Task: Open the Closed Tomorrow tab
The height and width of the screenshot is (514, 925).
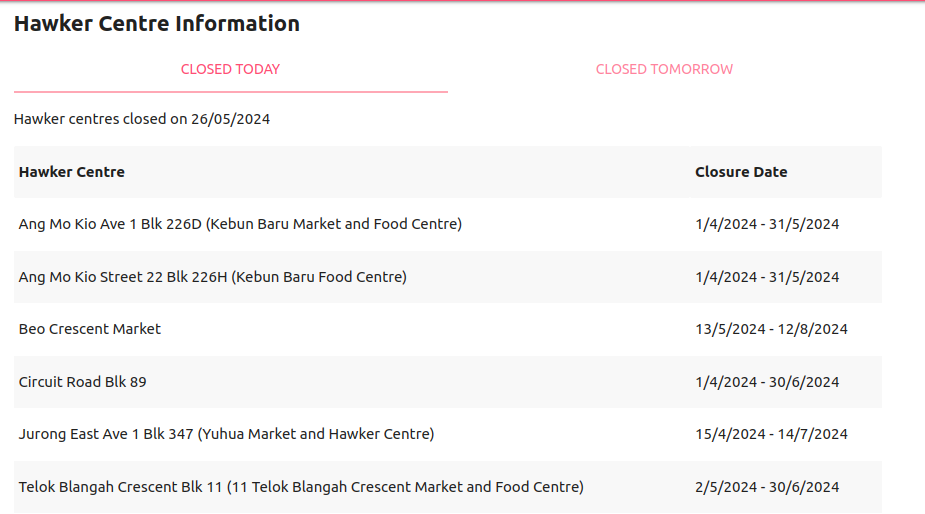Action: [664, 70]
